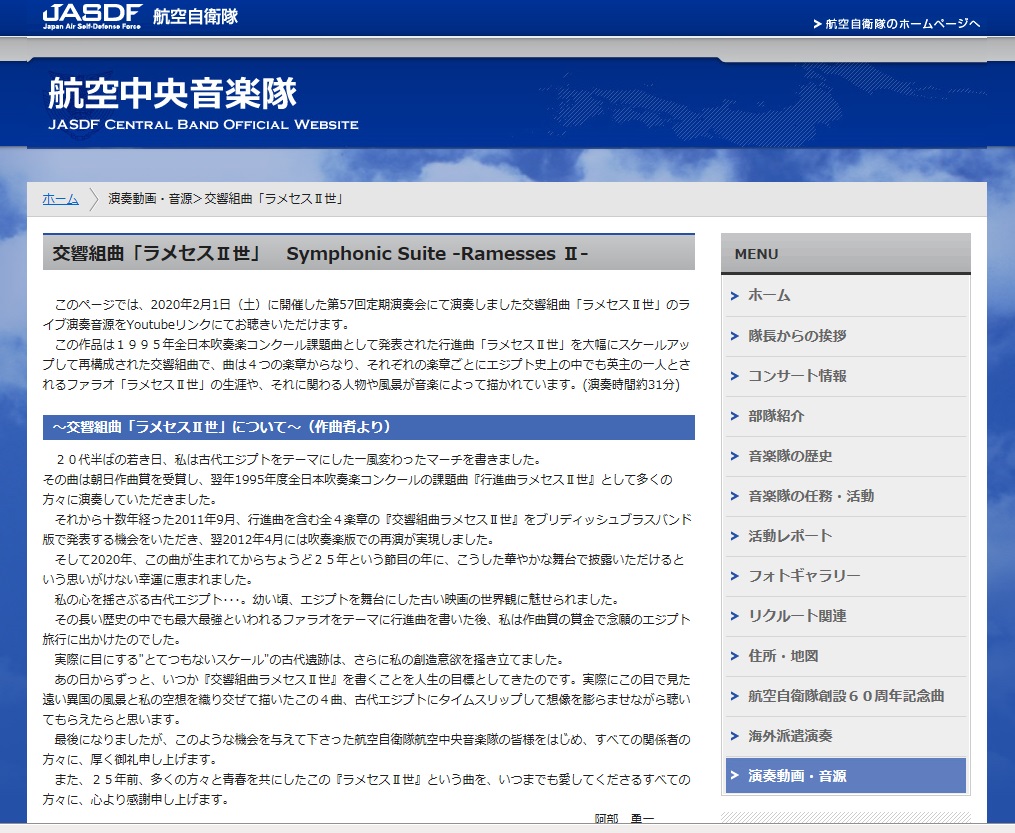Select ホーム in the side menu

pos(769,295)
